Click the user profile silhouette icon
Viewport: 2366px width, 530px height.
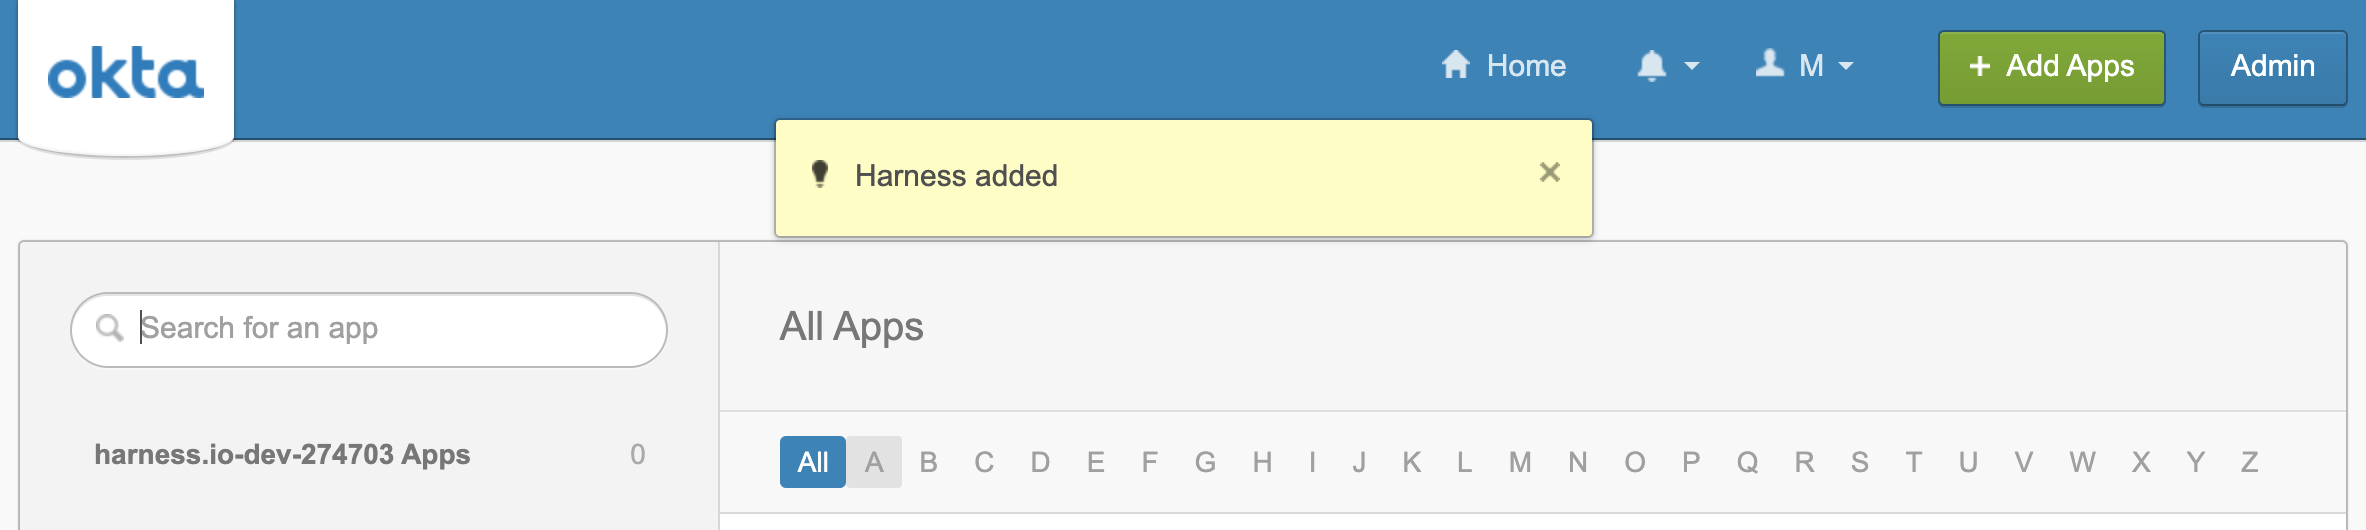(x=1770, y=64)
